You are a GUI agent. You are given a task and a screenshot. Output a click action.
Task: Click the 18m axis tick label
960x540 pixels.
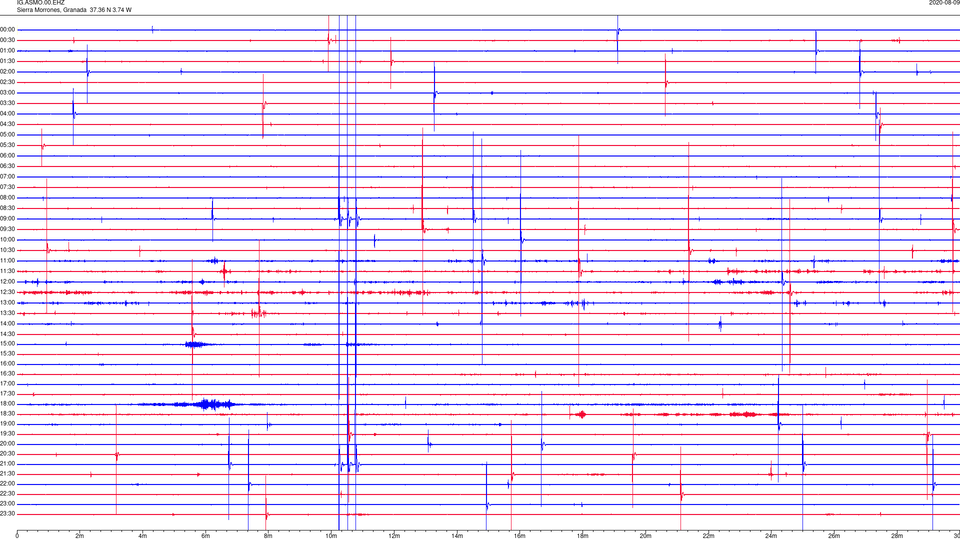click(583, 536)
